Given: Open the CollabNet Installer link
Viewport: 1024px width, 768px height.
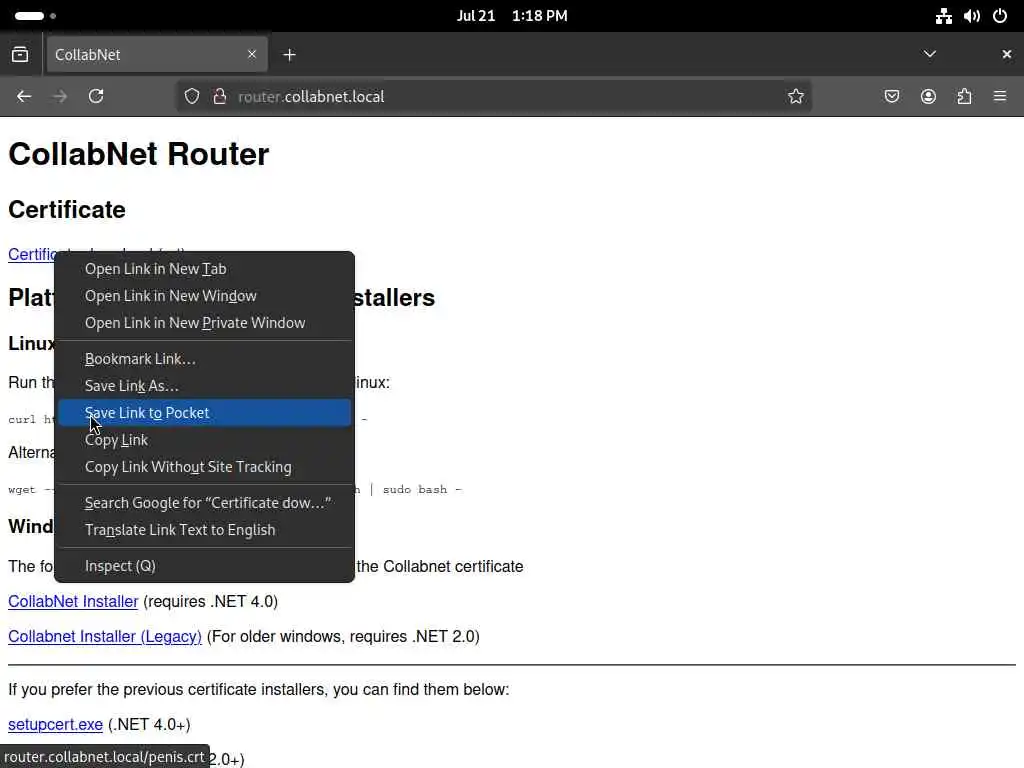Looking at the screenshot, I should [73, 601].
